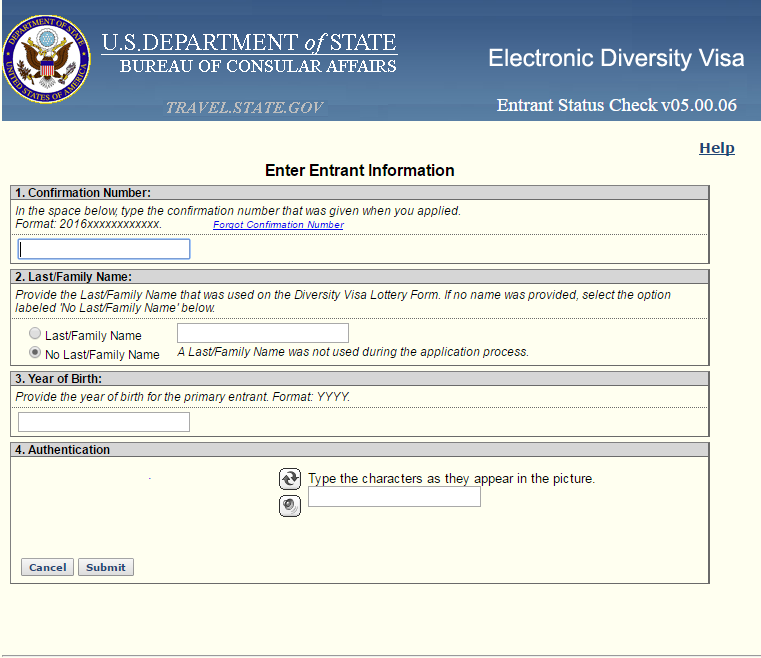Focus the Confirmation Number input field
Image resolution: width=761 pixels, height=658 pixels.
pyautogui.click(x=104, y=249)
